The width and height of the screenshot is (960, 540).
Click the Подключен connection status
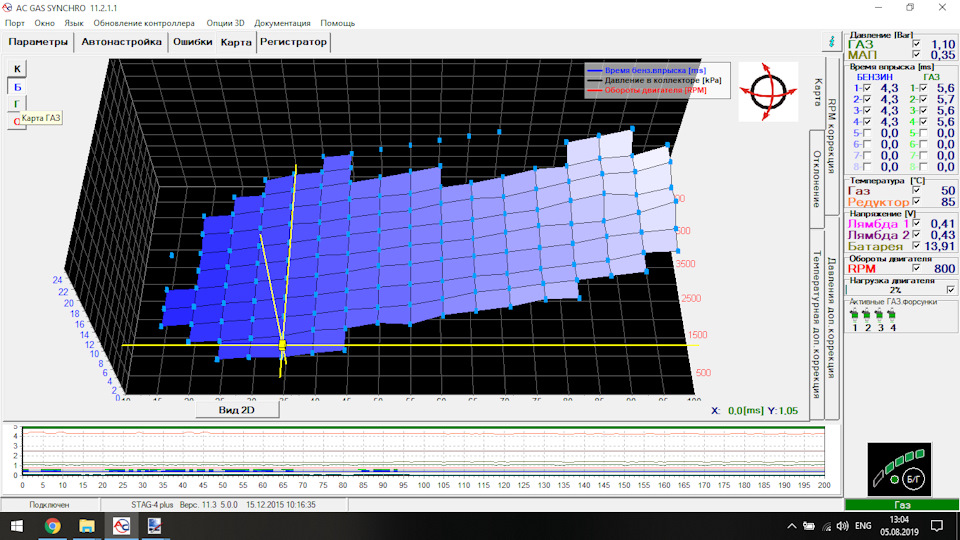tap(49, 505)
